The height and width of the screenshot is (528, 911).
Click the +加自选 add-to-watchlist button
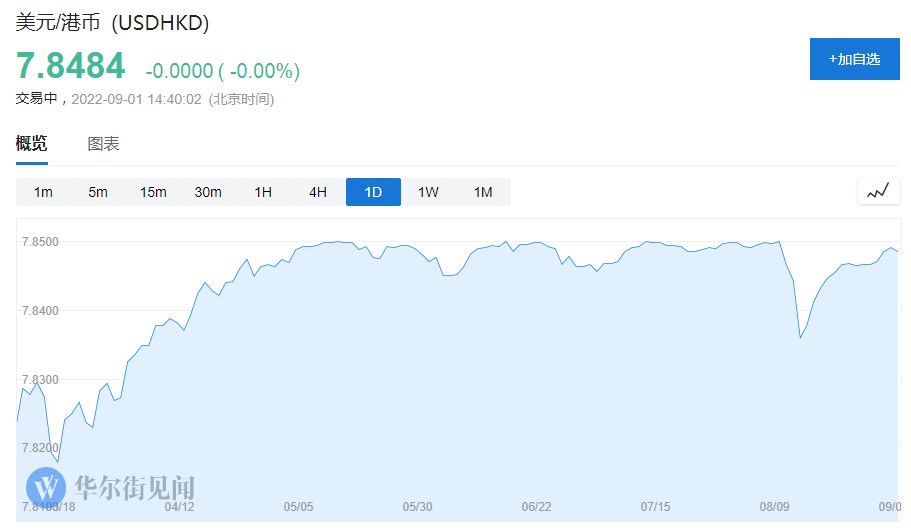[x=854, y=59]
